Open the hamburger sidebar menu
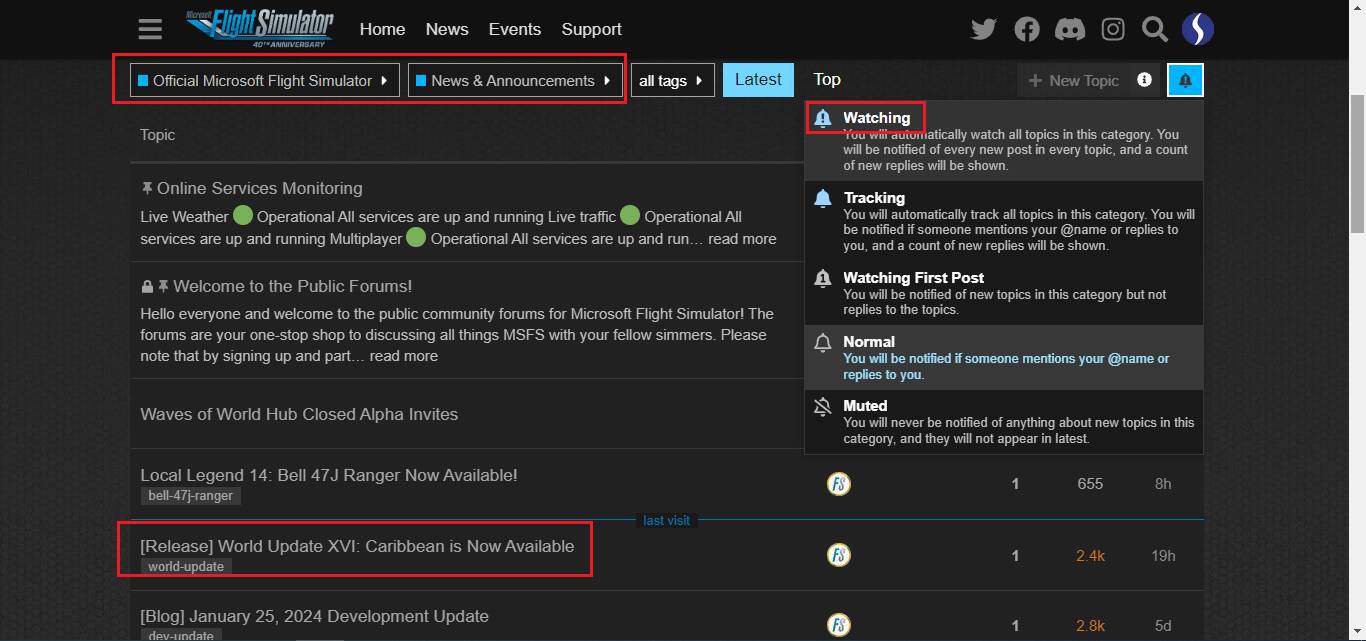Viewport: 1366px width, 641px height. (x=150, y=29)
